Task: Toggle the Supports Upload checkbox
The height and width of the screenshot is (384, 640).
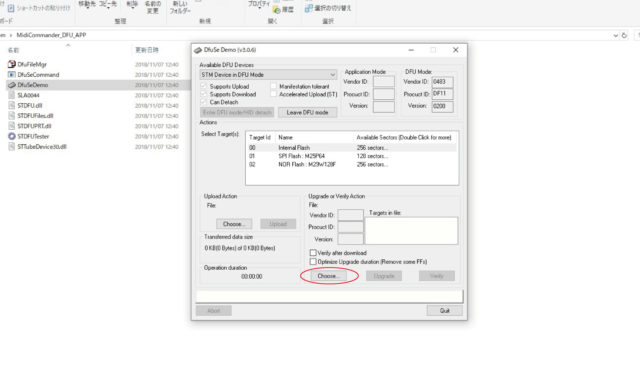Action: [203, 86]
